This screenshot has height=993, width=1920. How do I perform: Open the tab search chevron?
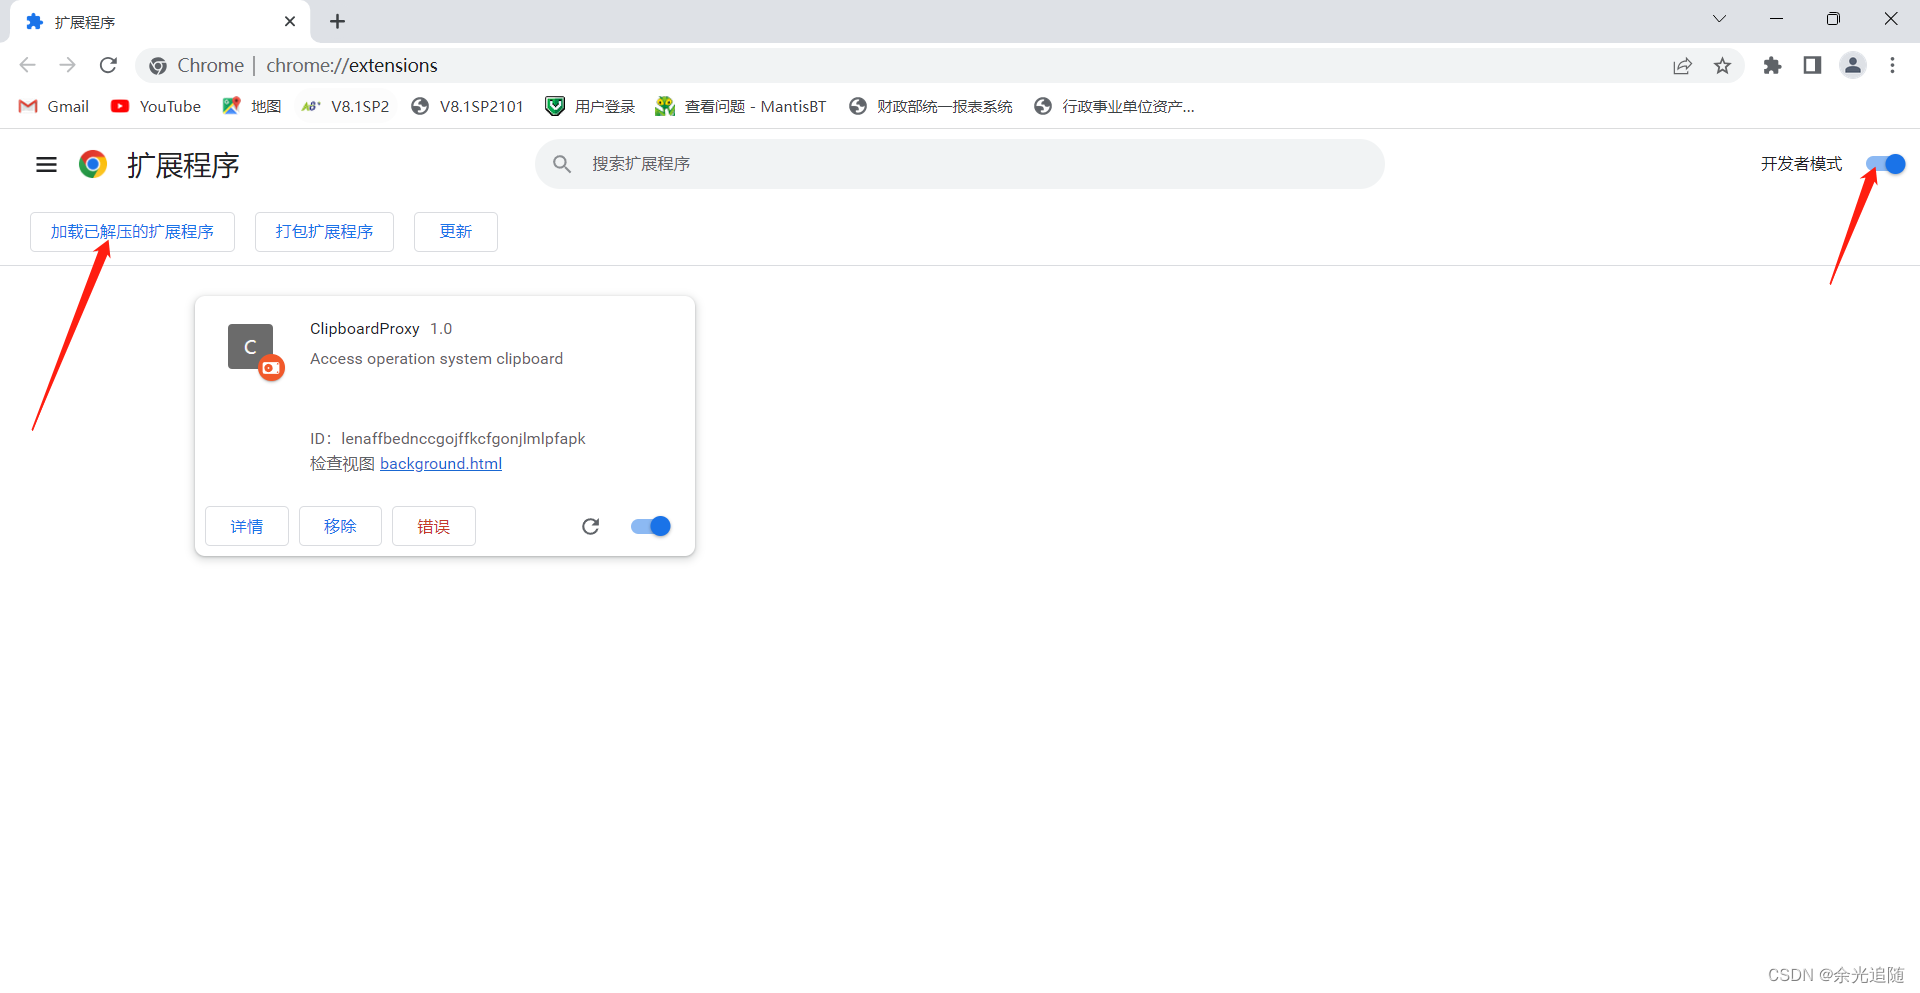(1719, 19)
